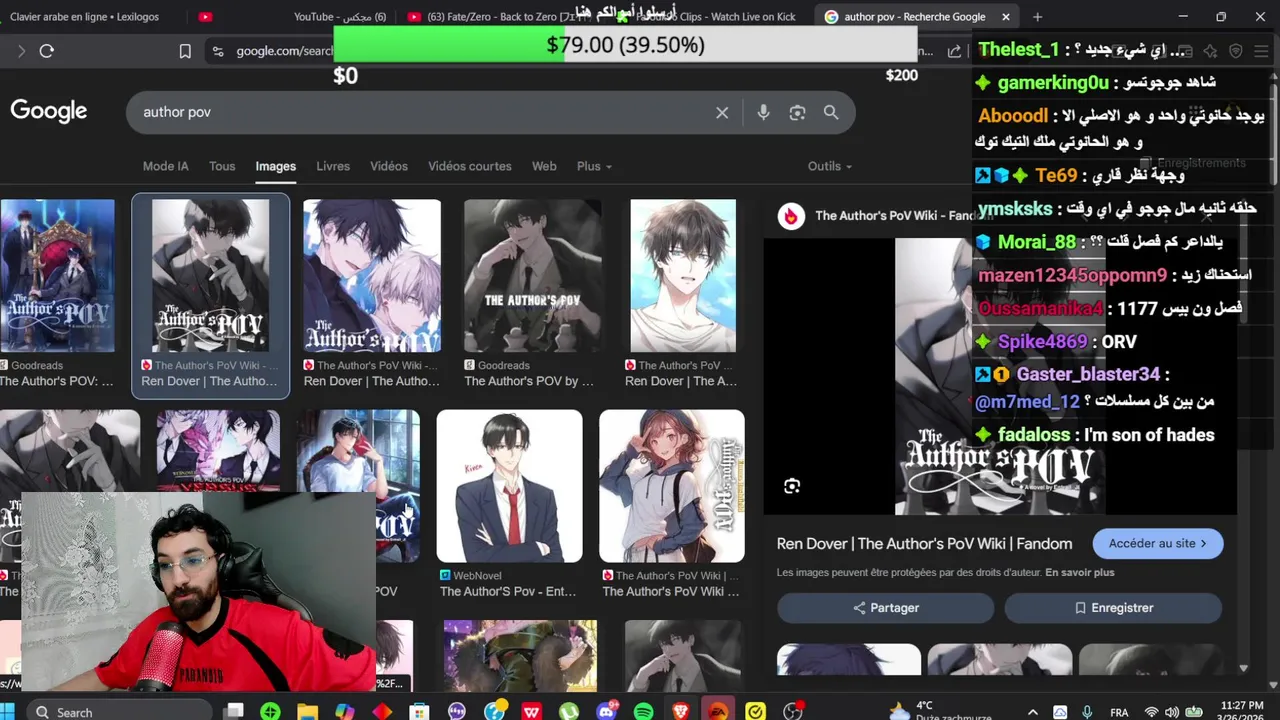The image size is (1280, 720).
Task: Select the grey Goodreads Author's POV thumbnail
Action: pos(532,276)
